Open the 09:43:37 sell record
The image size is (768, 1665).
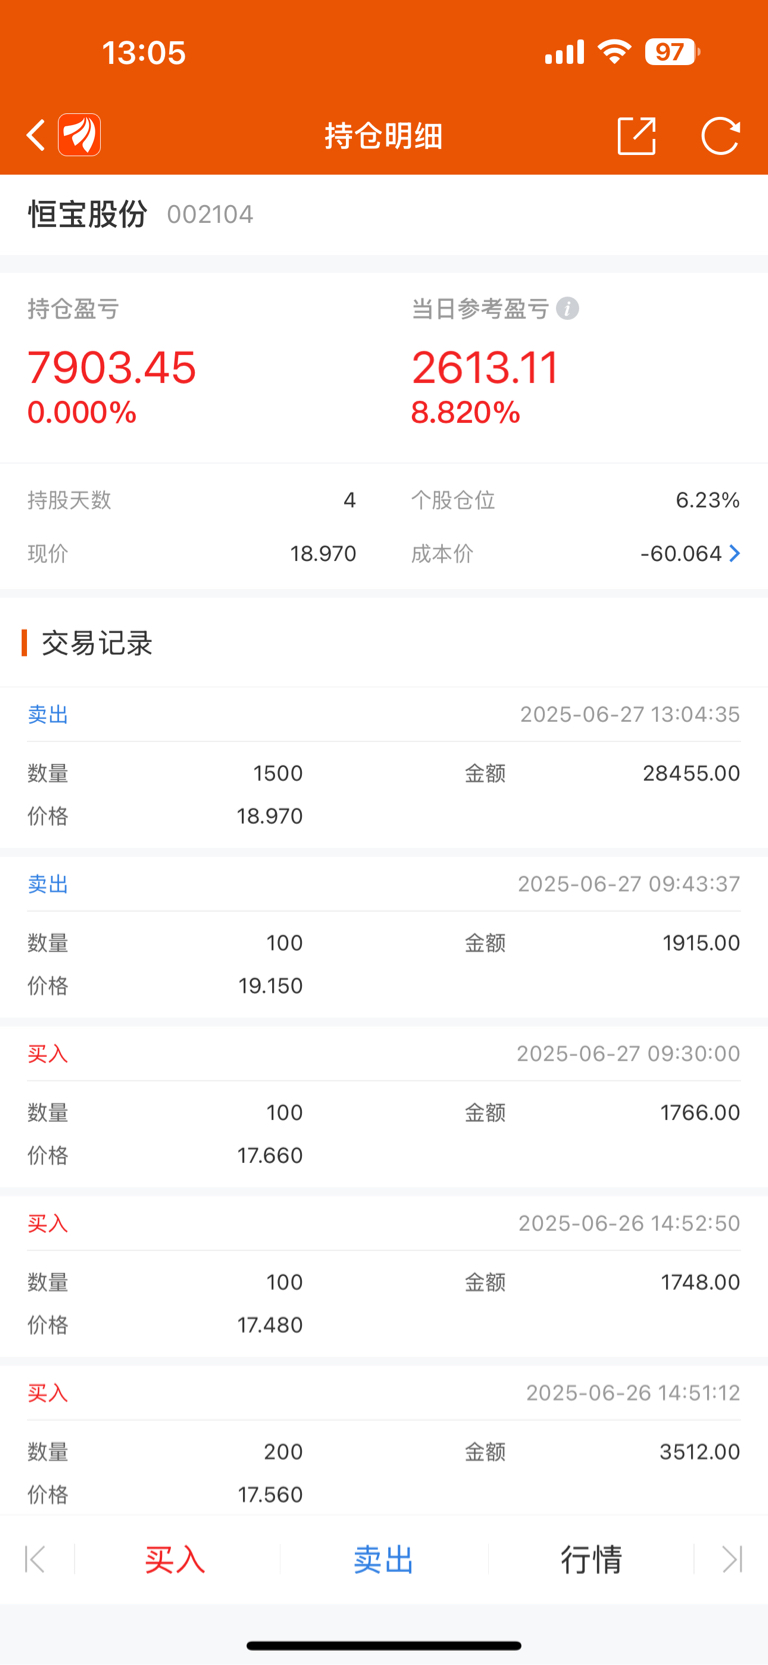384,937
